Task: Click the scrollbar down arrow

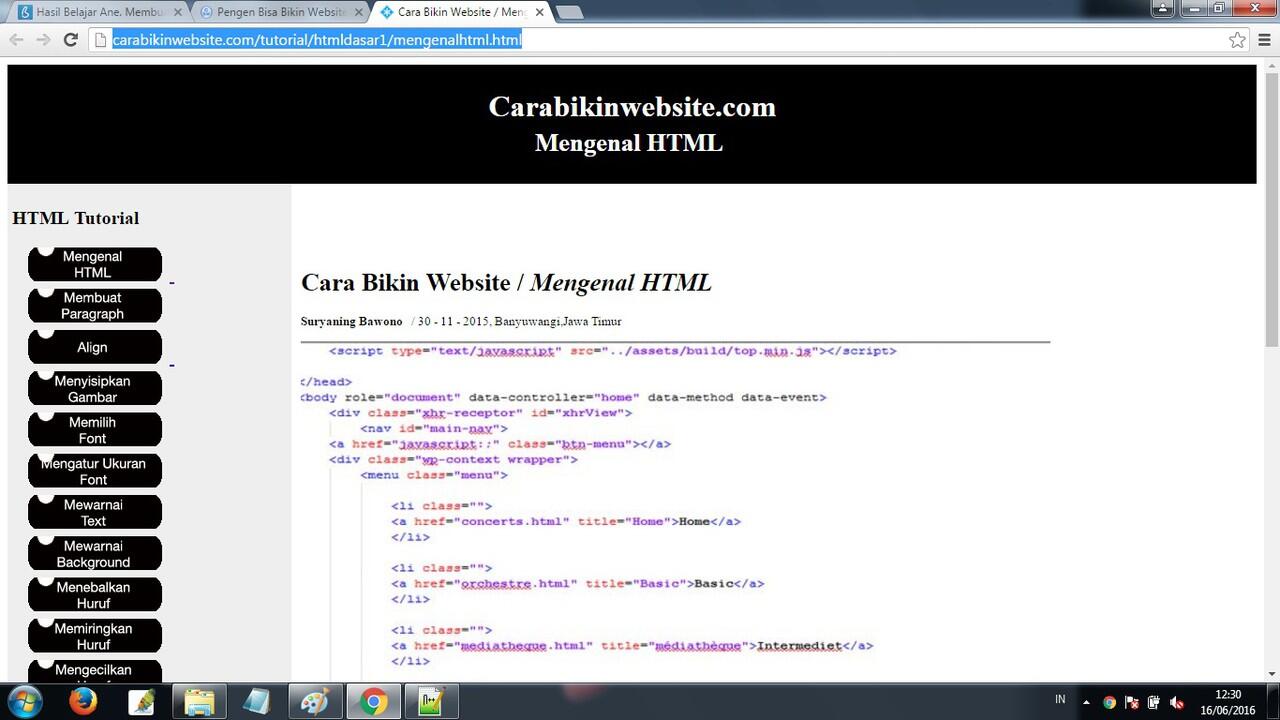Action: click(x=1271, y=674)
